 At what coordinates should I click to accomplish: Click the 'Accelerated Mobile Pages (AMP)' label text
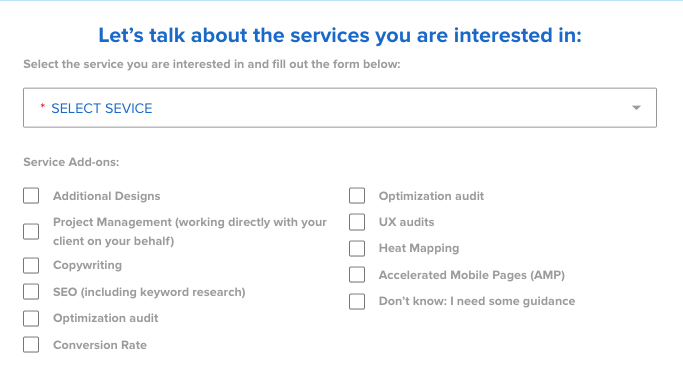point(472,275)
